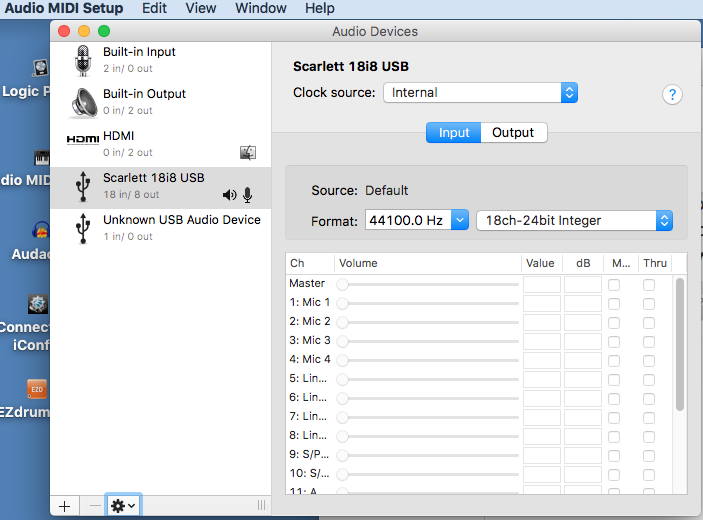The height and width of the screenshot is (520, 703).
Task: Click the HDMI logo icon
Action: [83, 139]
